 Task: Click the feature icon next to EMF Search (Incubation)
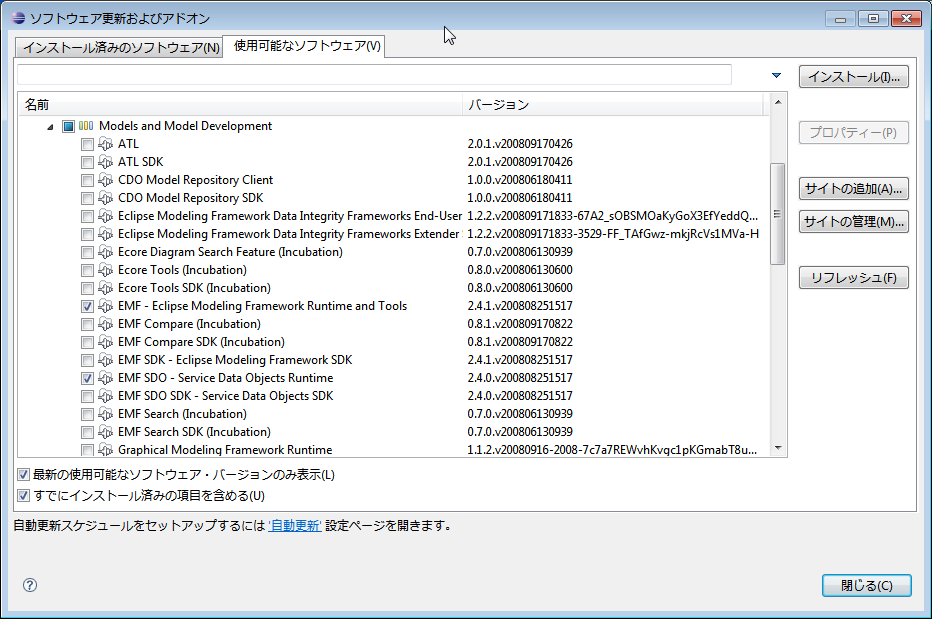[x=105, y=414]
